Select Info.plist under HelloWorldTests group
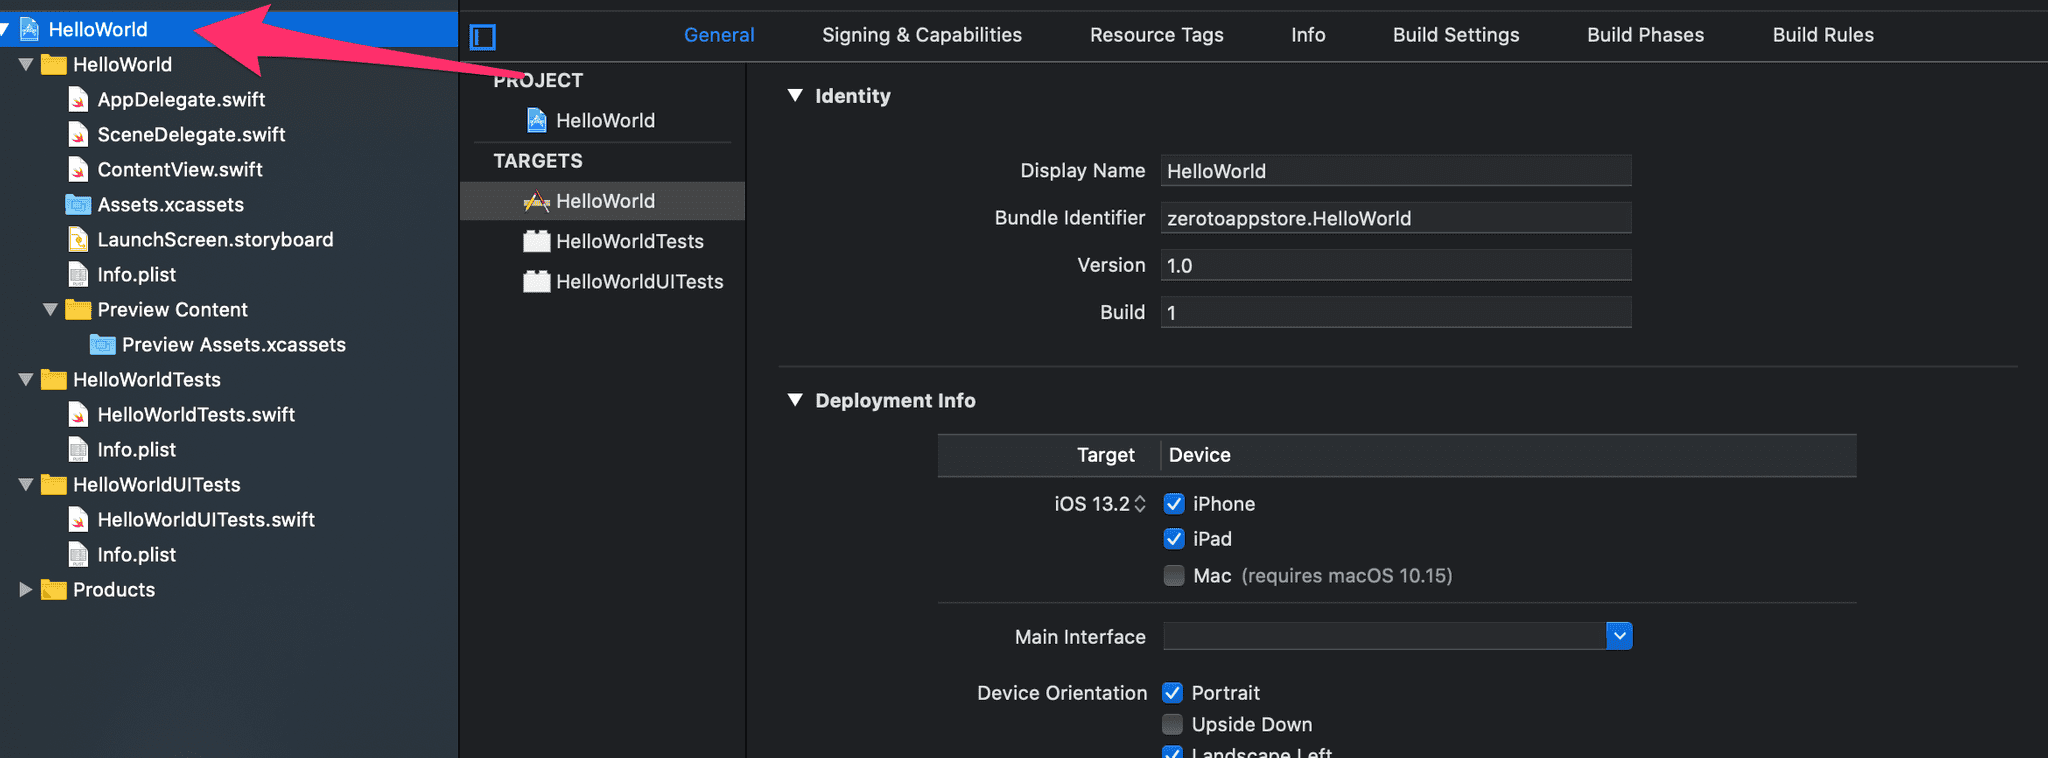 click(136, 449)
